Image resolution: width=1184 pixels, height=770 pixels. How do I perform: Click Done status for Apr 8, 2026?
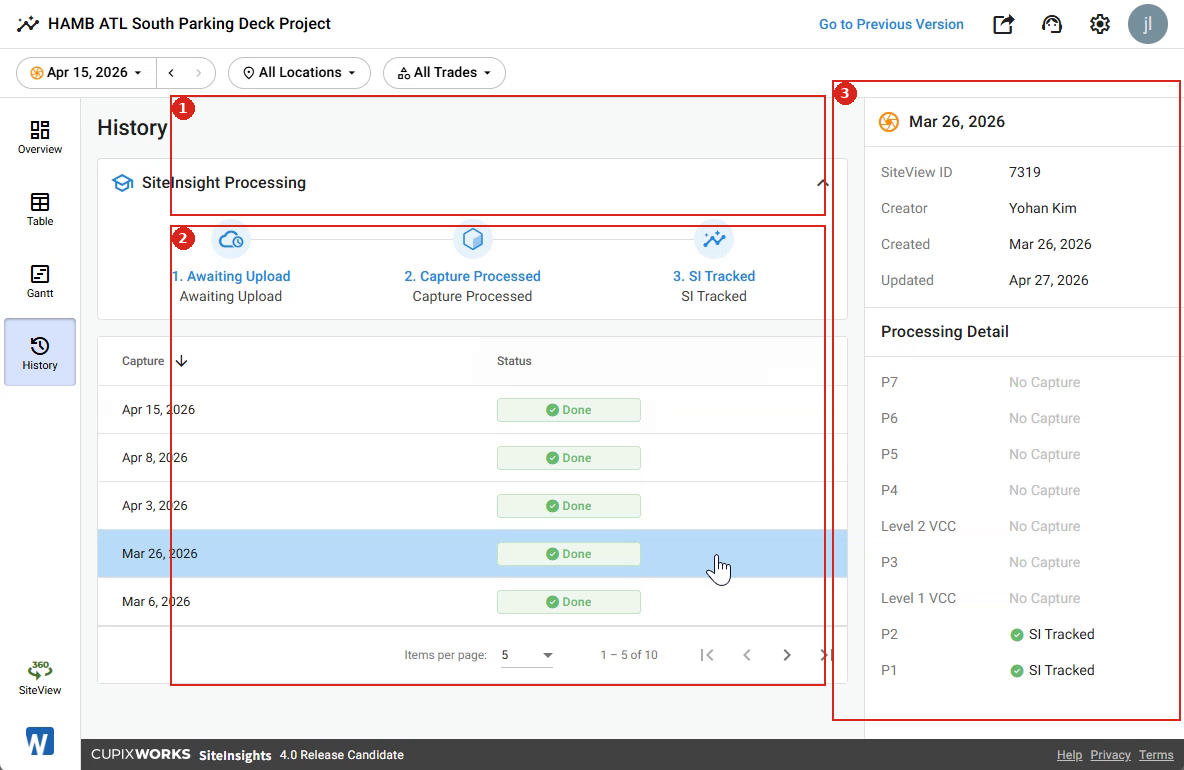pos(569,457)
